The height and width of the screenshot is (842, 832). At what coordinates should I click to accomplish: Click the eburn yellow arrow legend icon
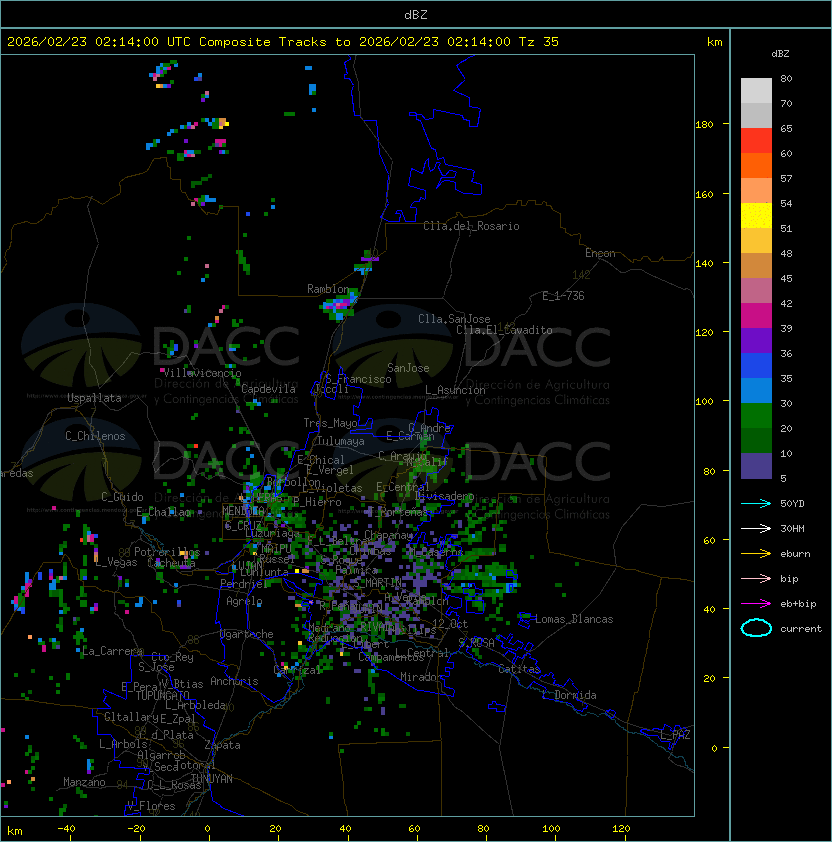pos(756,554)
